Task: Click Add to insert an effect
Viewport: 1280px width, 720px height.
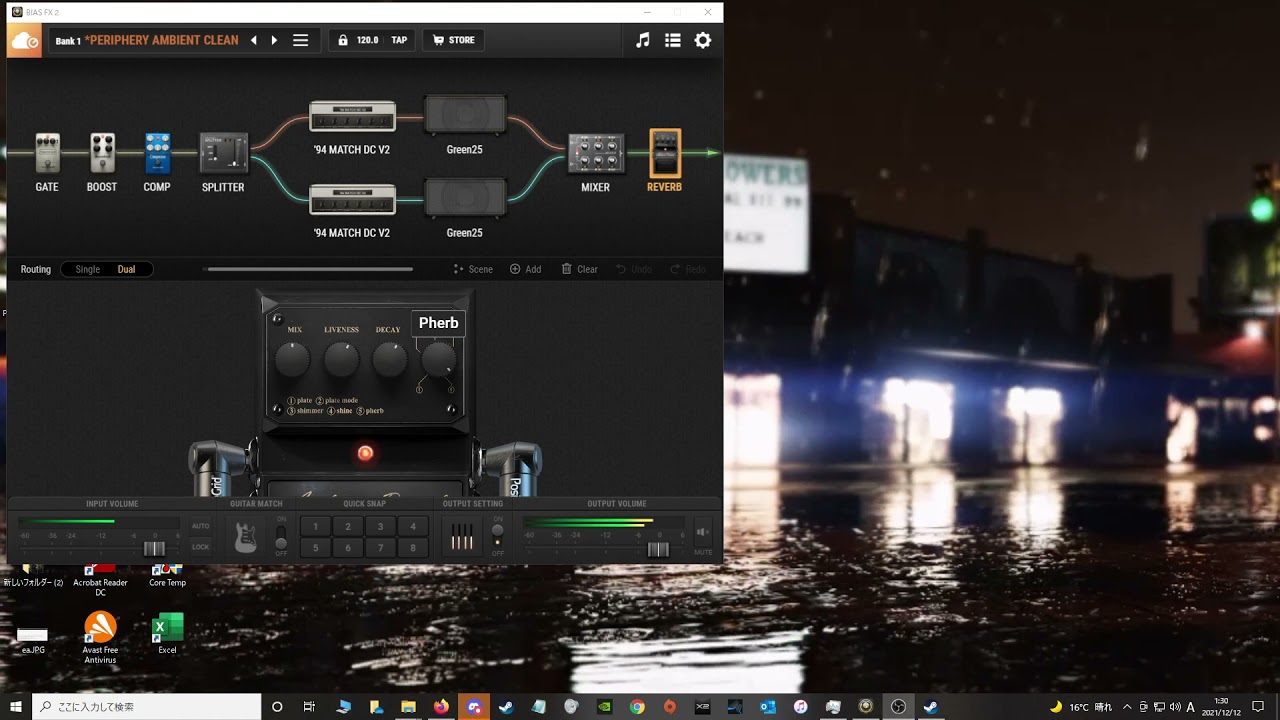Action: pyautogui.click(x=525, y=269)
